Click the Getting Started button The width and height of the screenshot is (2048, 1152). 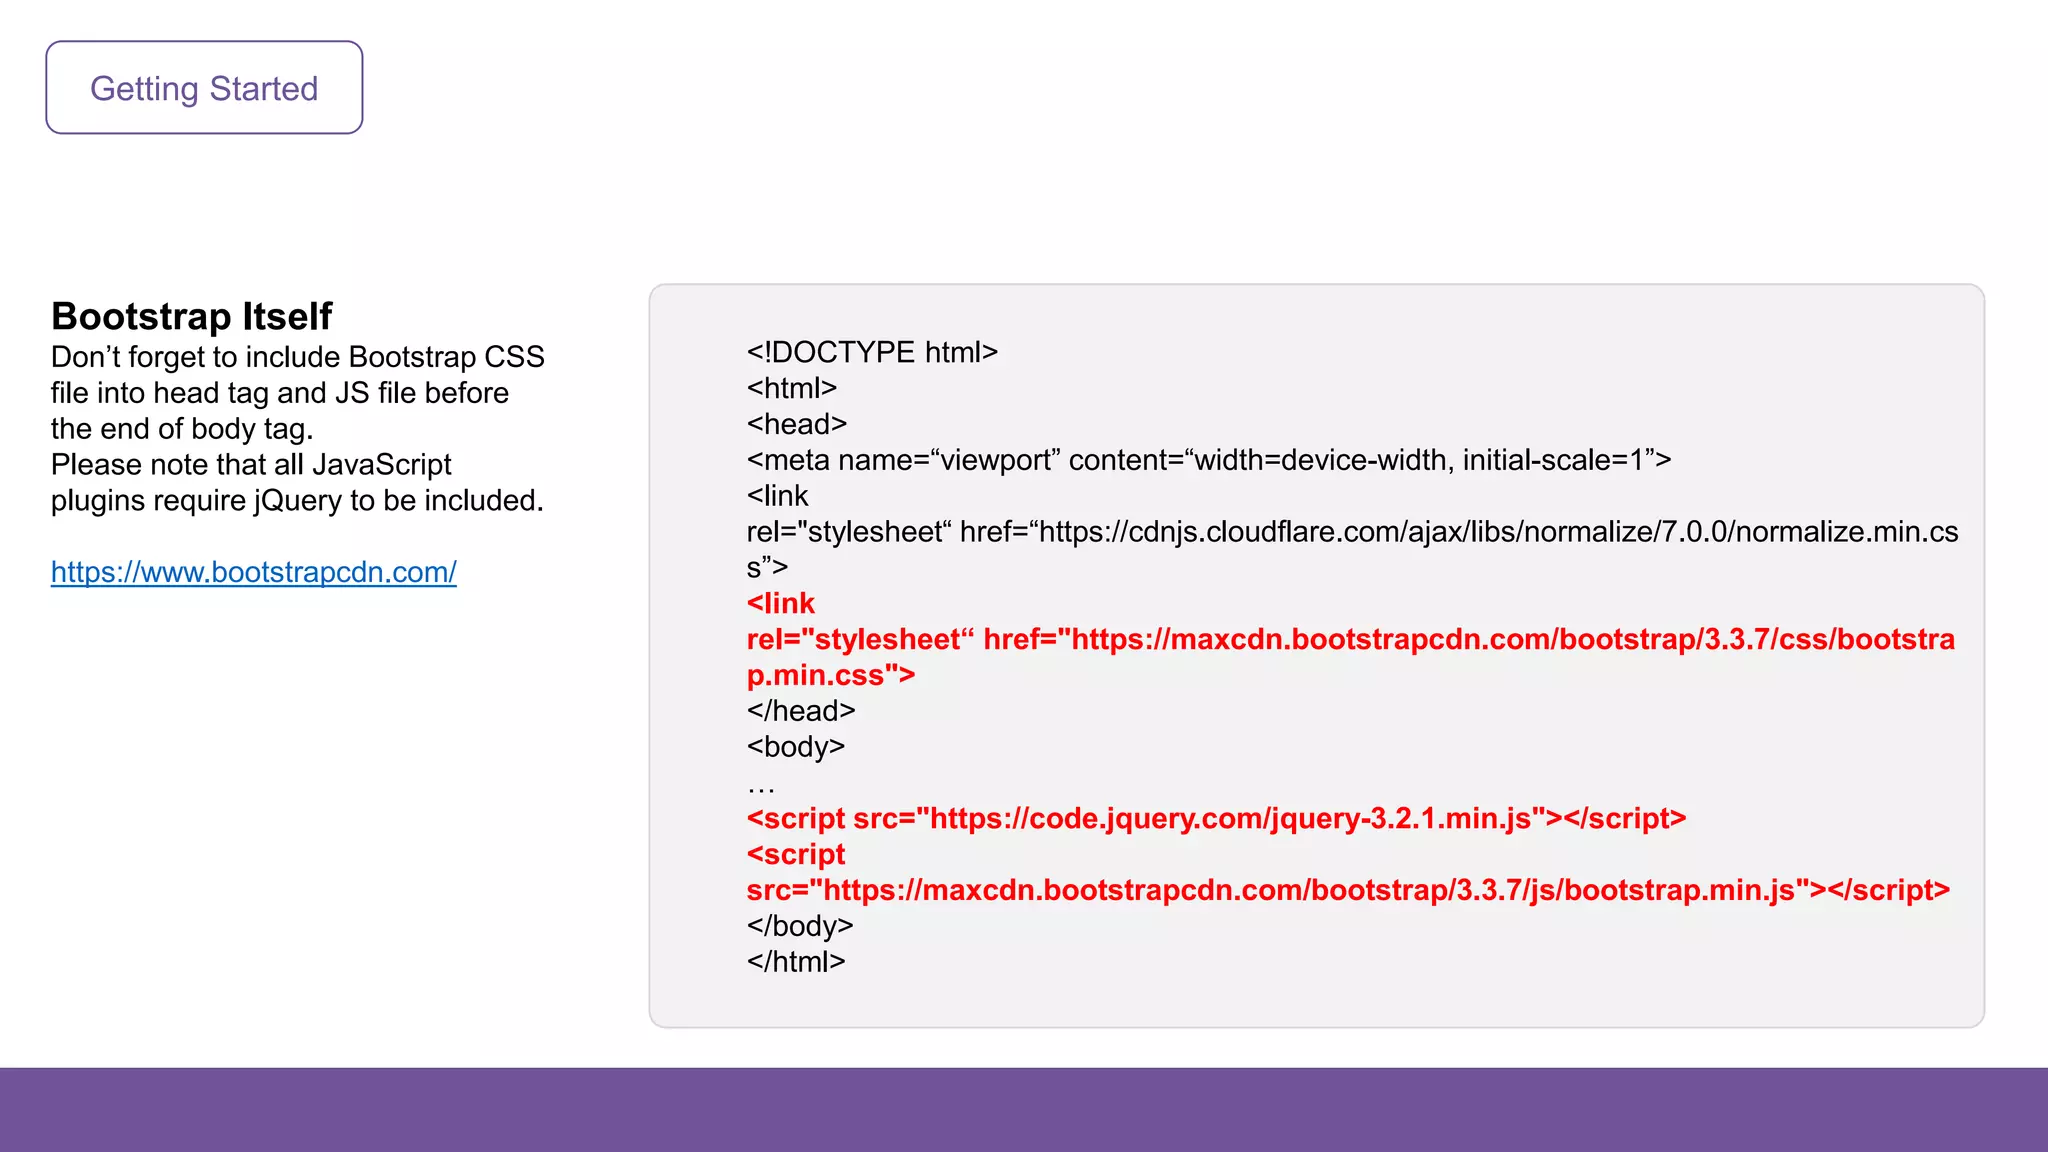pos(204,88)
